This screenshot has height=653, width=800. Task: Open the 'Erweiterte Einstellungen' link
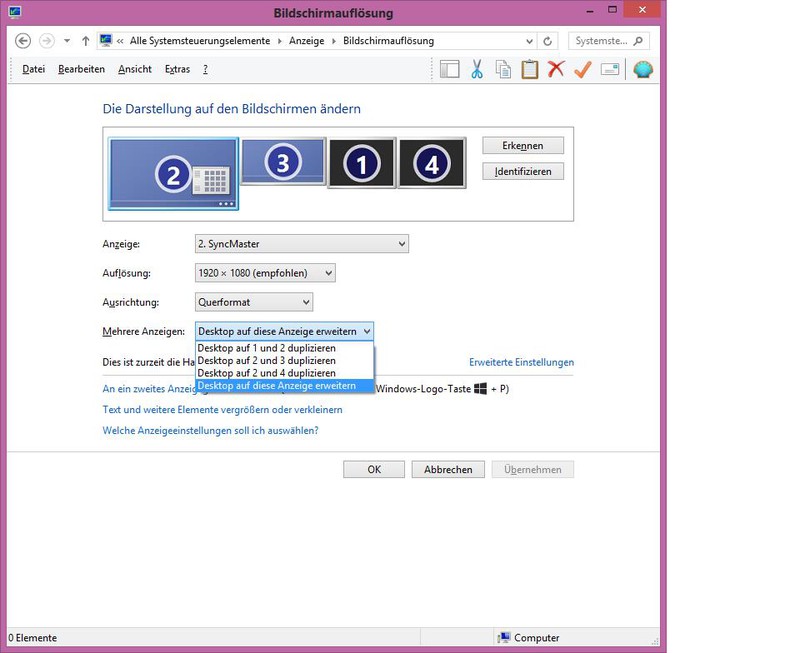[521, 362]
